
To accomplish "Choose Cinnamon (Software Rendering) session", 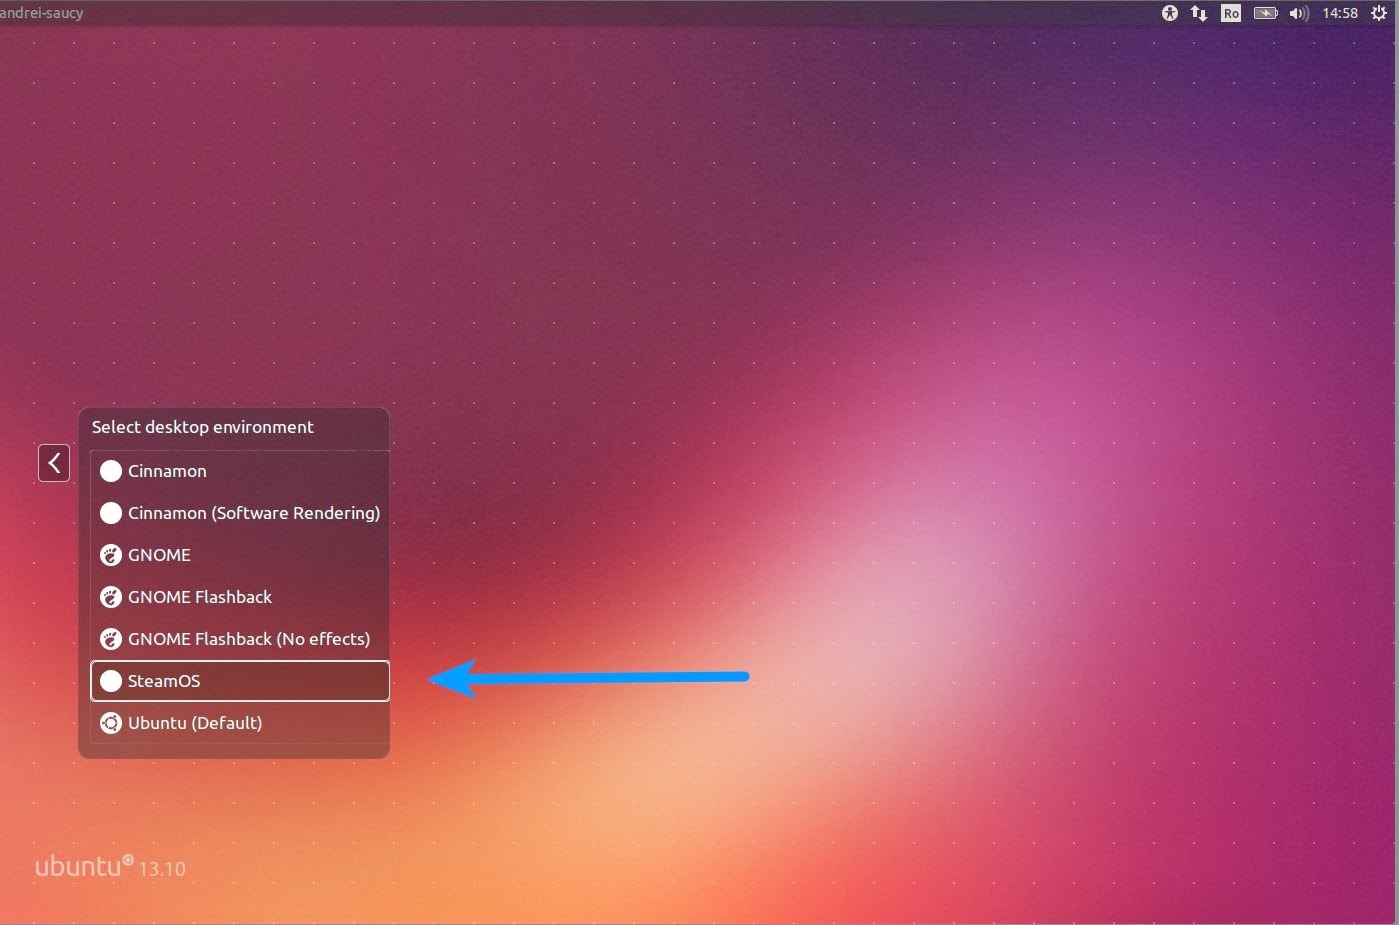I will 240,513.
